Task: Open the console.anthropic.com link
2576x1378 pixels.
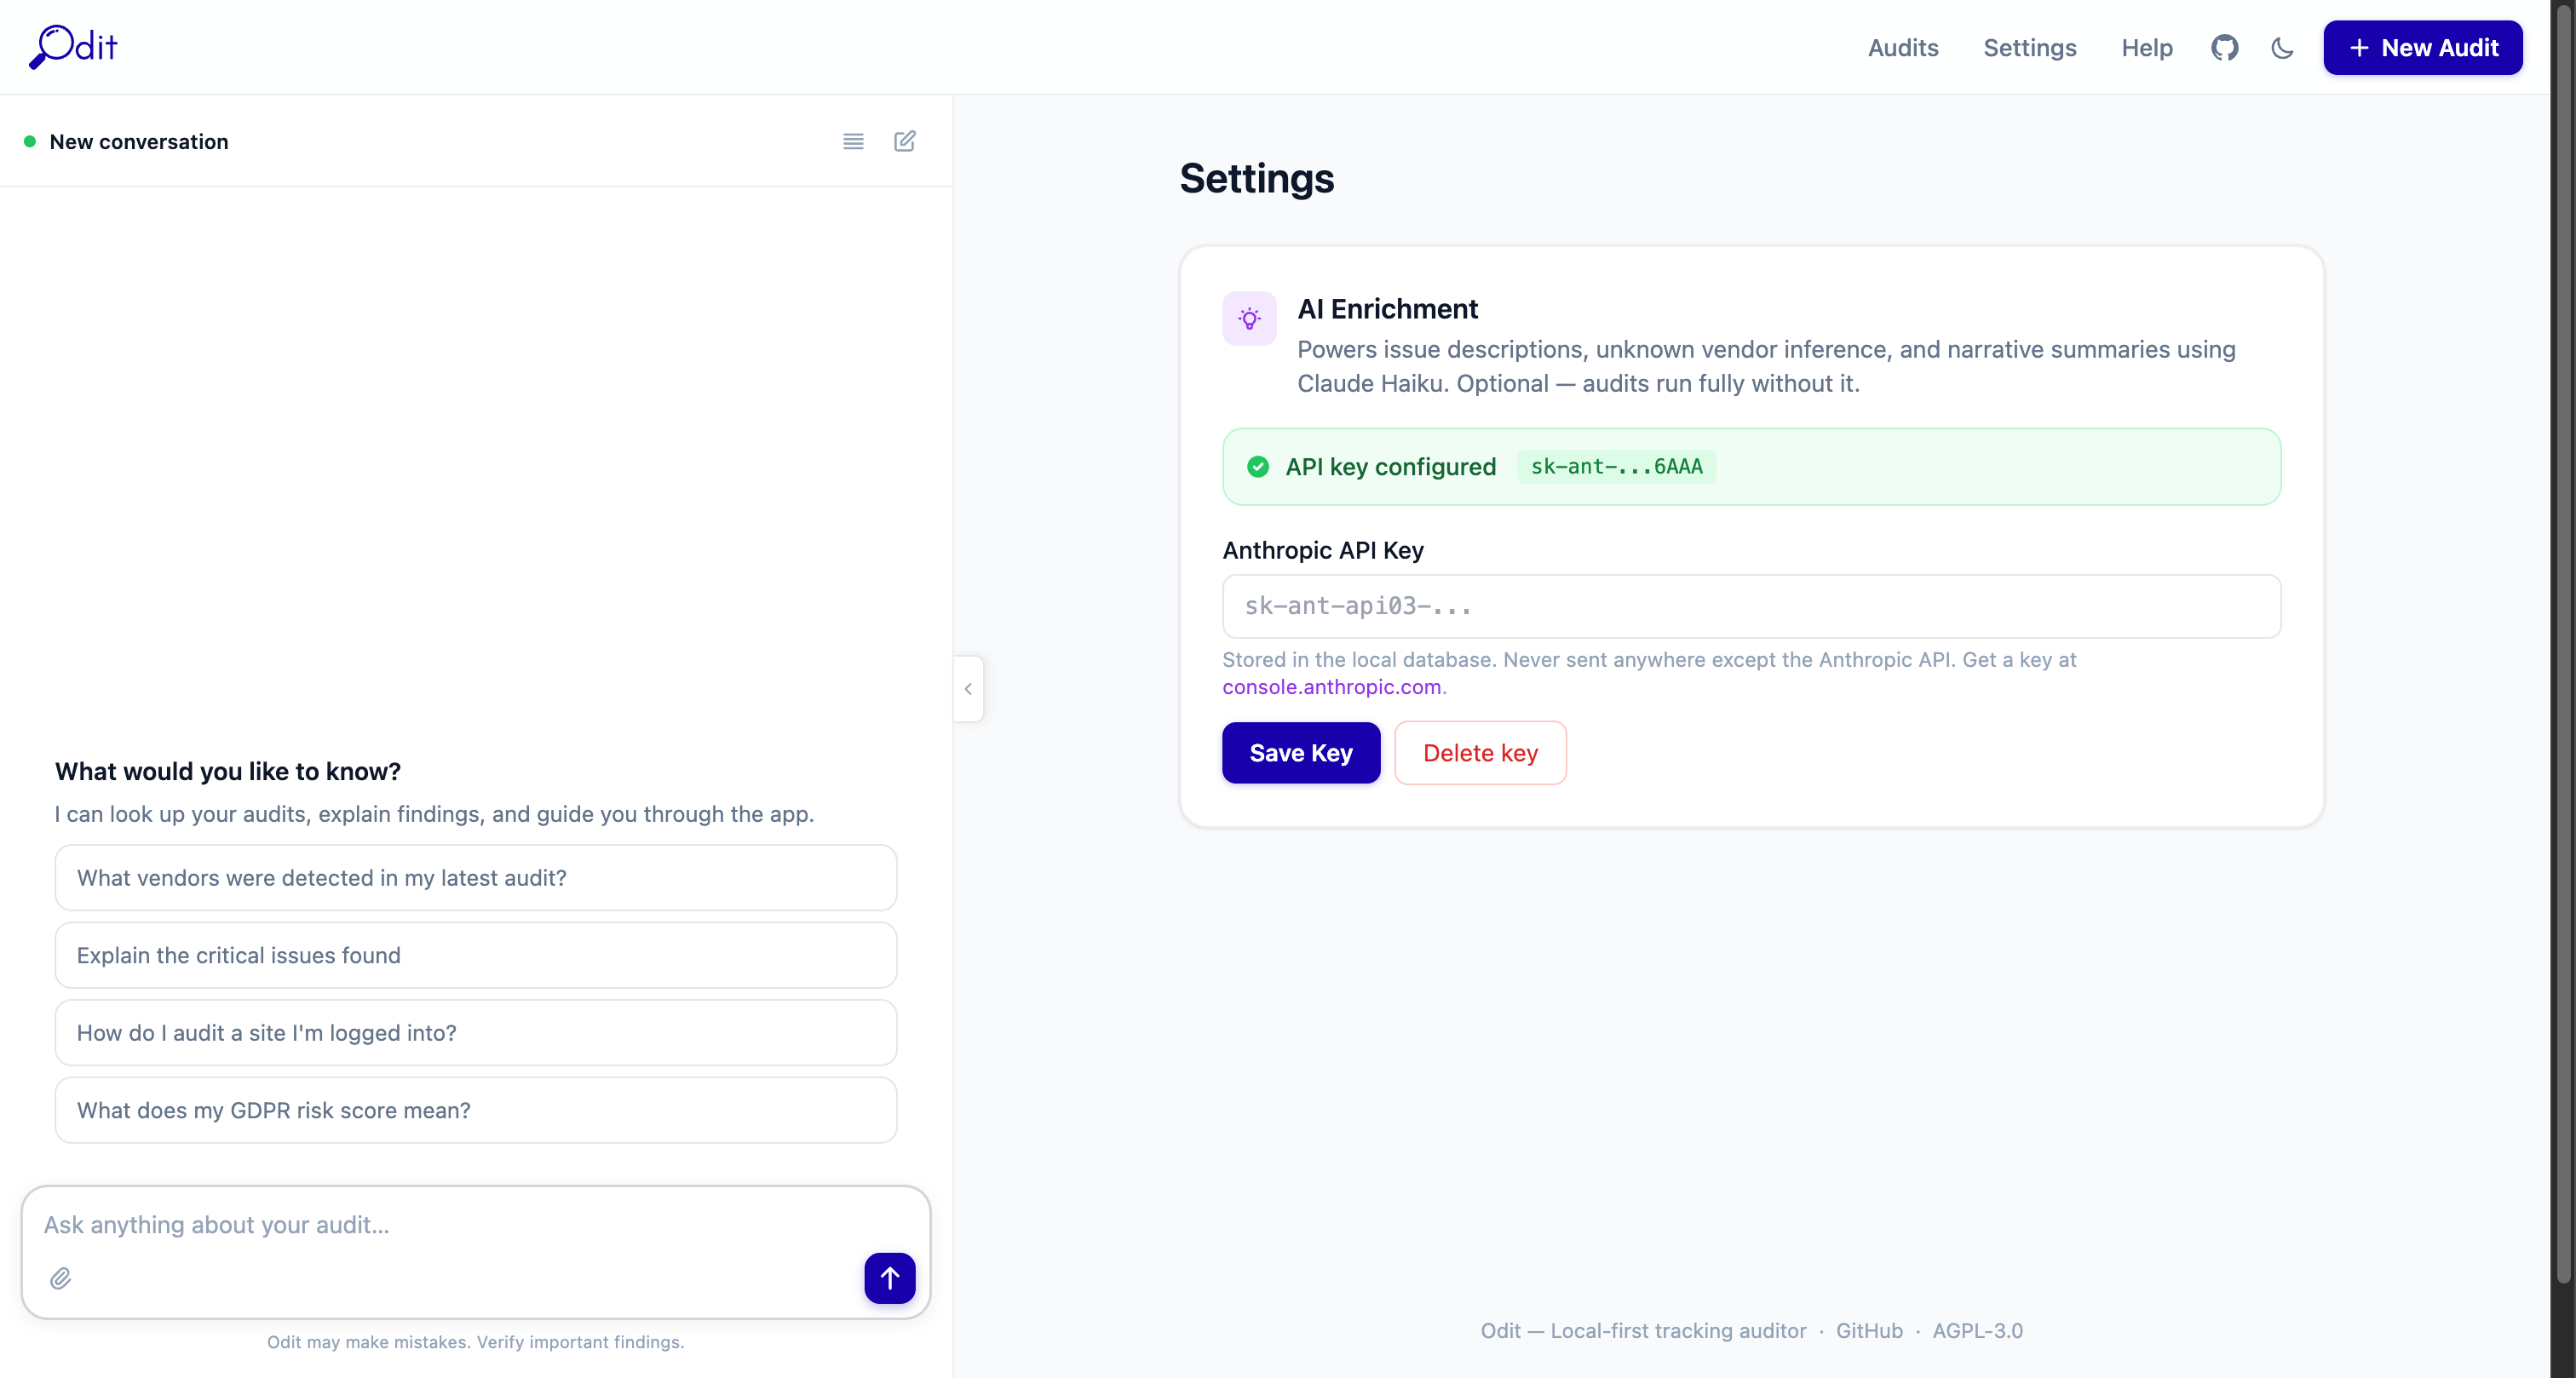Action: 1332,687
